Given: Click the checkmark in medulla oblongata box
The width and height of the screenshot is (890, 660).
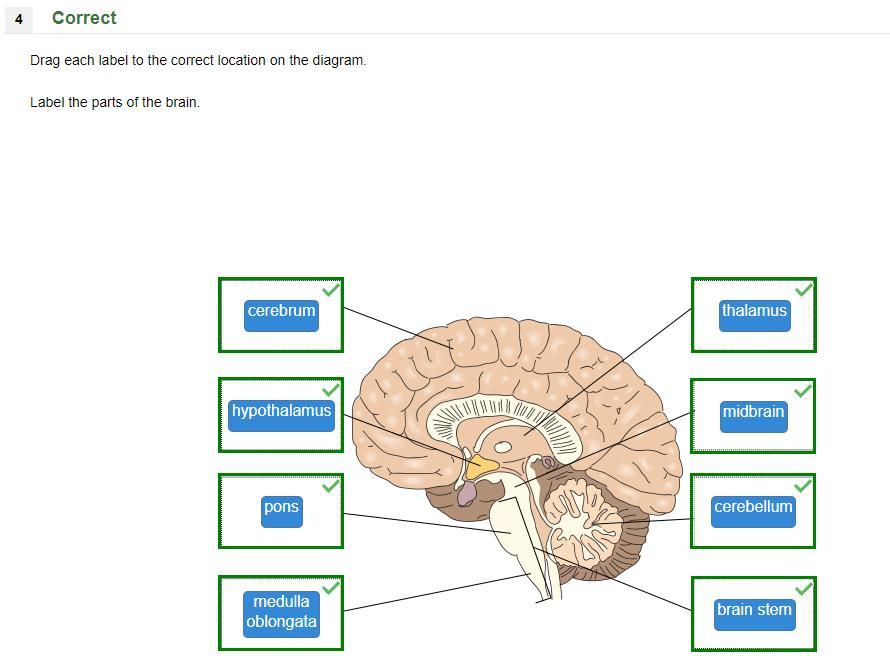Looking at the screenshot, I should (x=331, y=587).
